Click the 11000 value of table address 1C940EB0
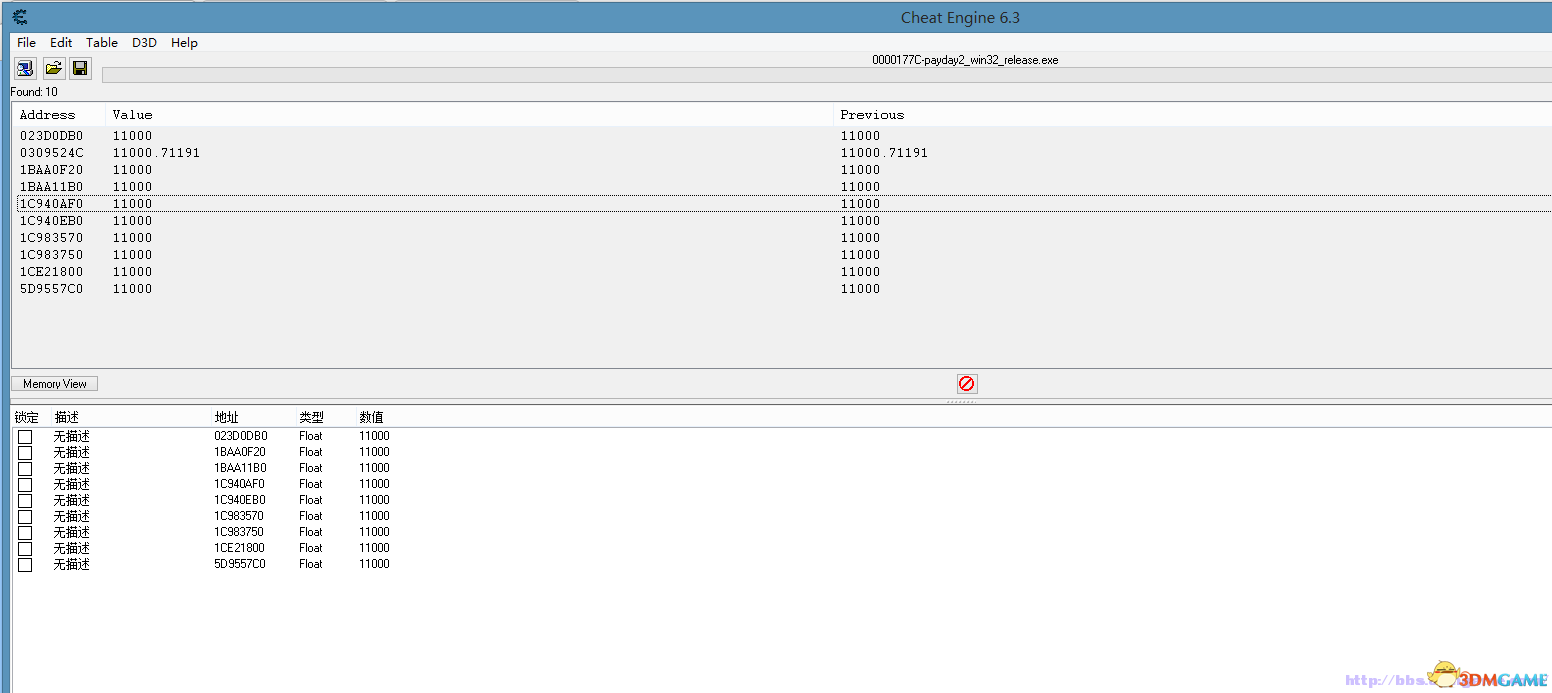The image size is (1552, 693). point(374,500)
